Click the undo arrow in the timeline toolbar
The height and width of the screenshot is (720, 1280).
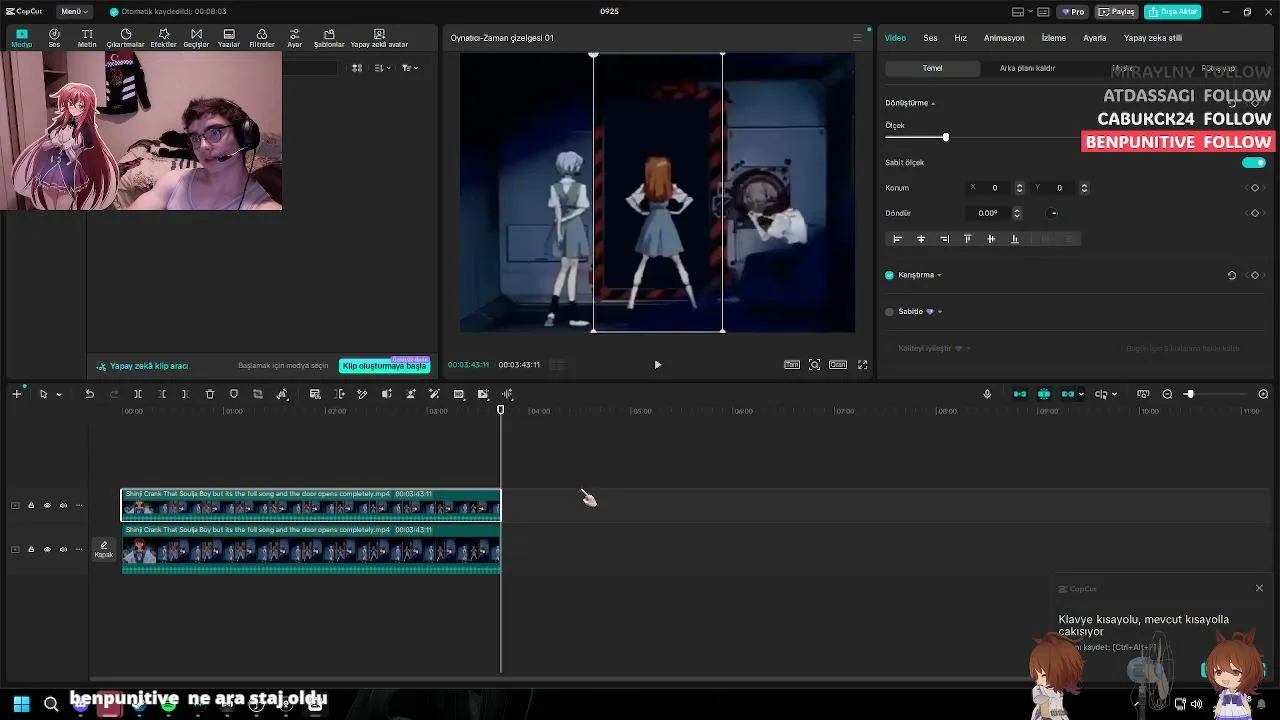click(x=89, y=394)
